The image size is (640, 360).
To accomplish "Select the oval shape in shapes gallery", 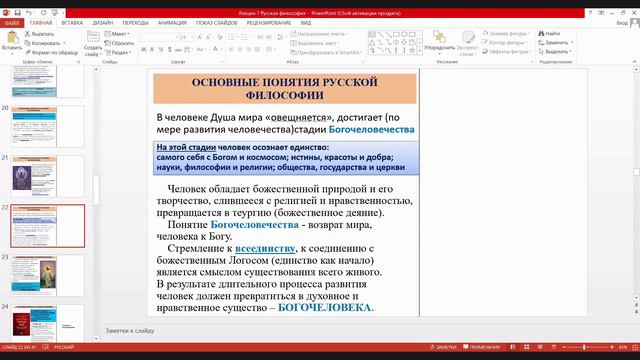I will [x=404, y=34].
